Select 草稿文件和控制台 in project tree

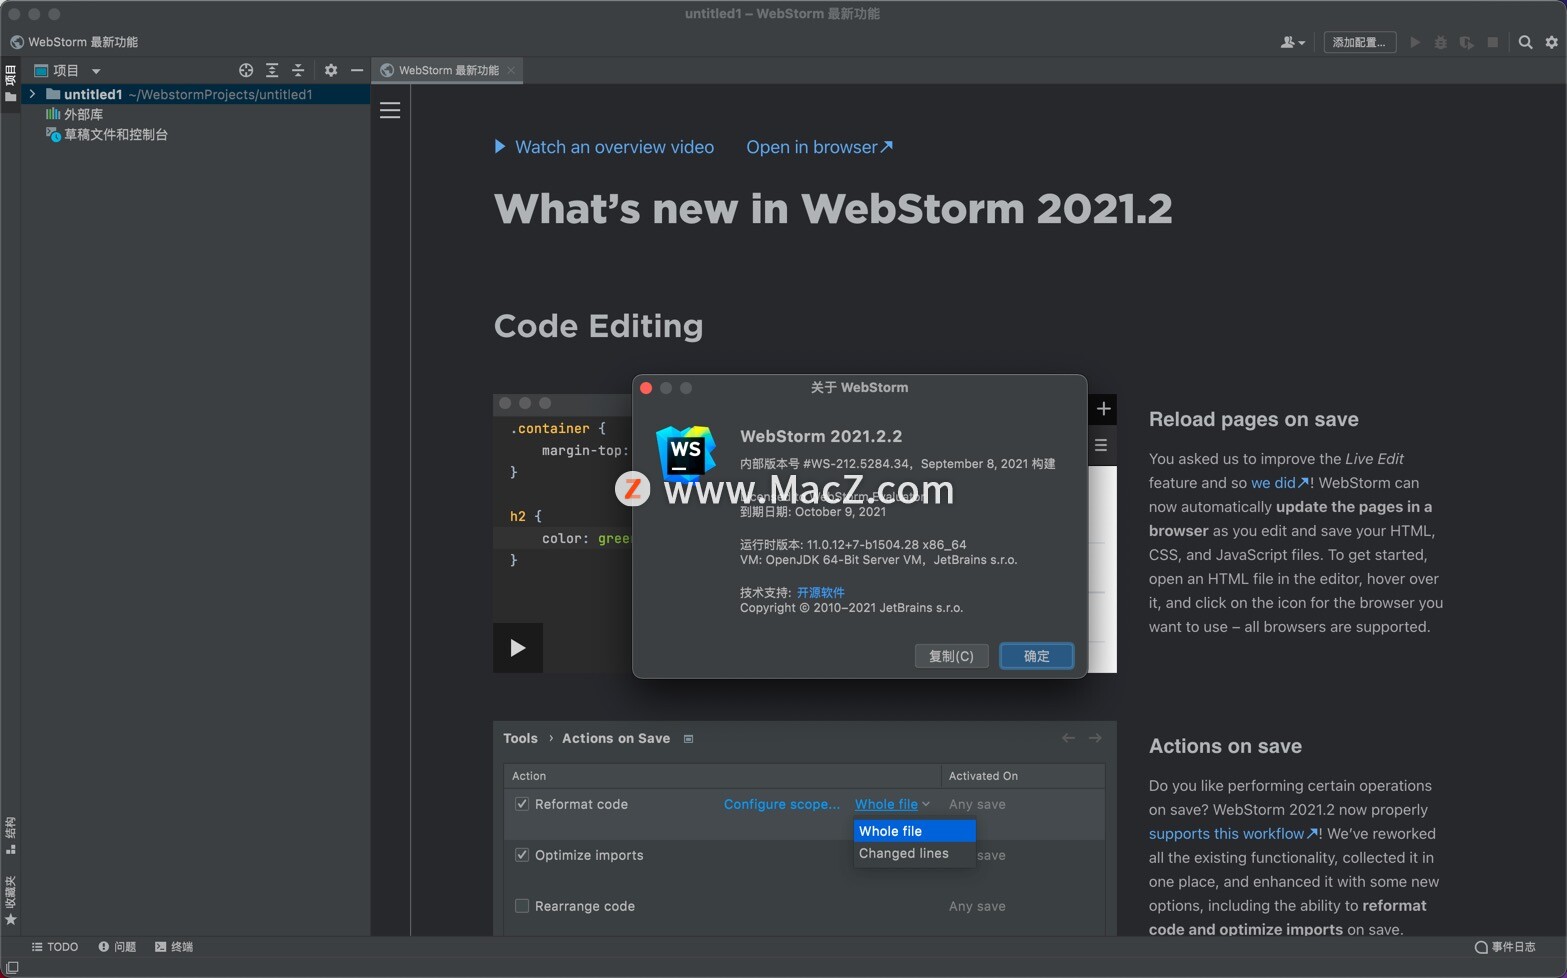pyautogui.click(x=107, y=134)
